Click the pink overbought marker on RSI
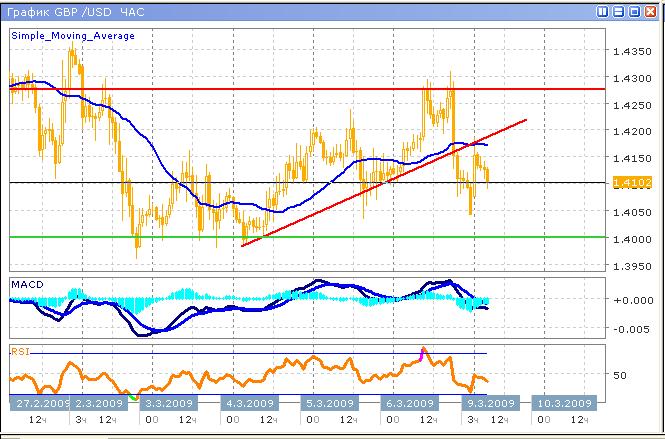The height and width of the screenshot is (439, 665). click(x=422, y=353)
